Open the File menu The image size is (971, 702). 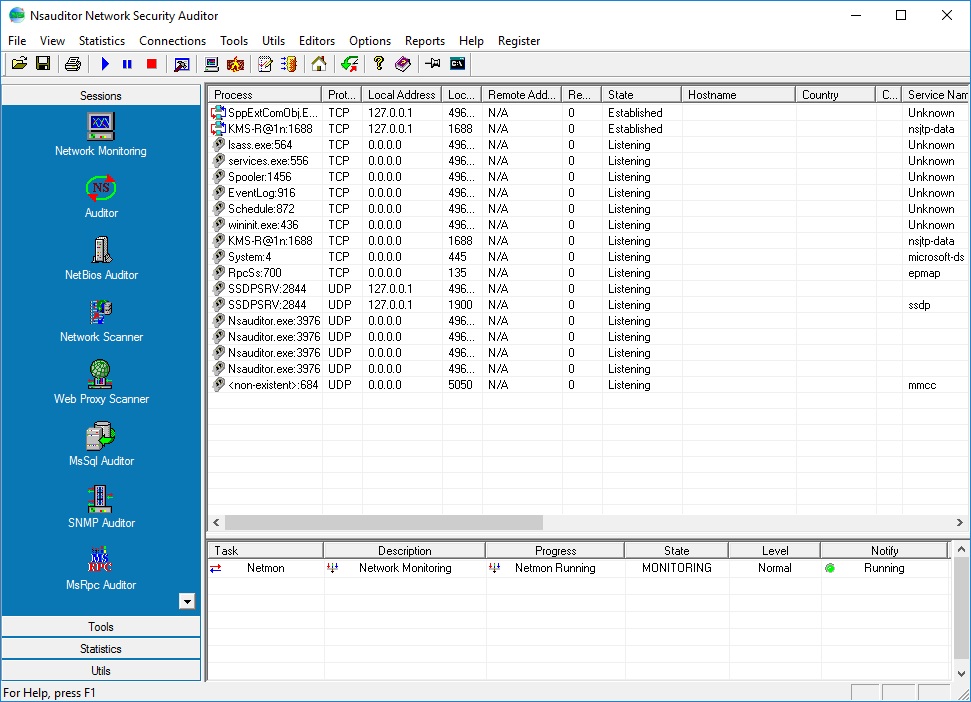17,41
